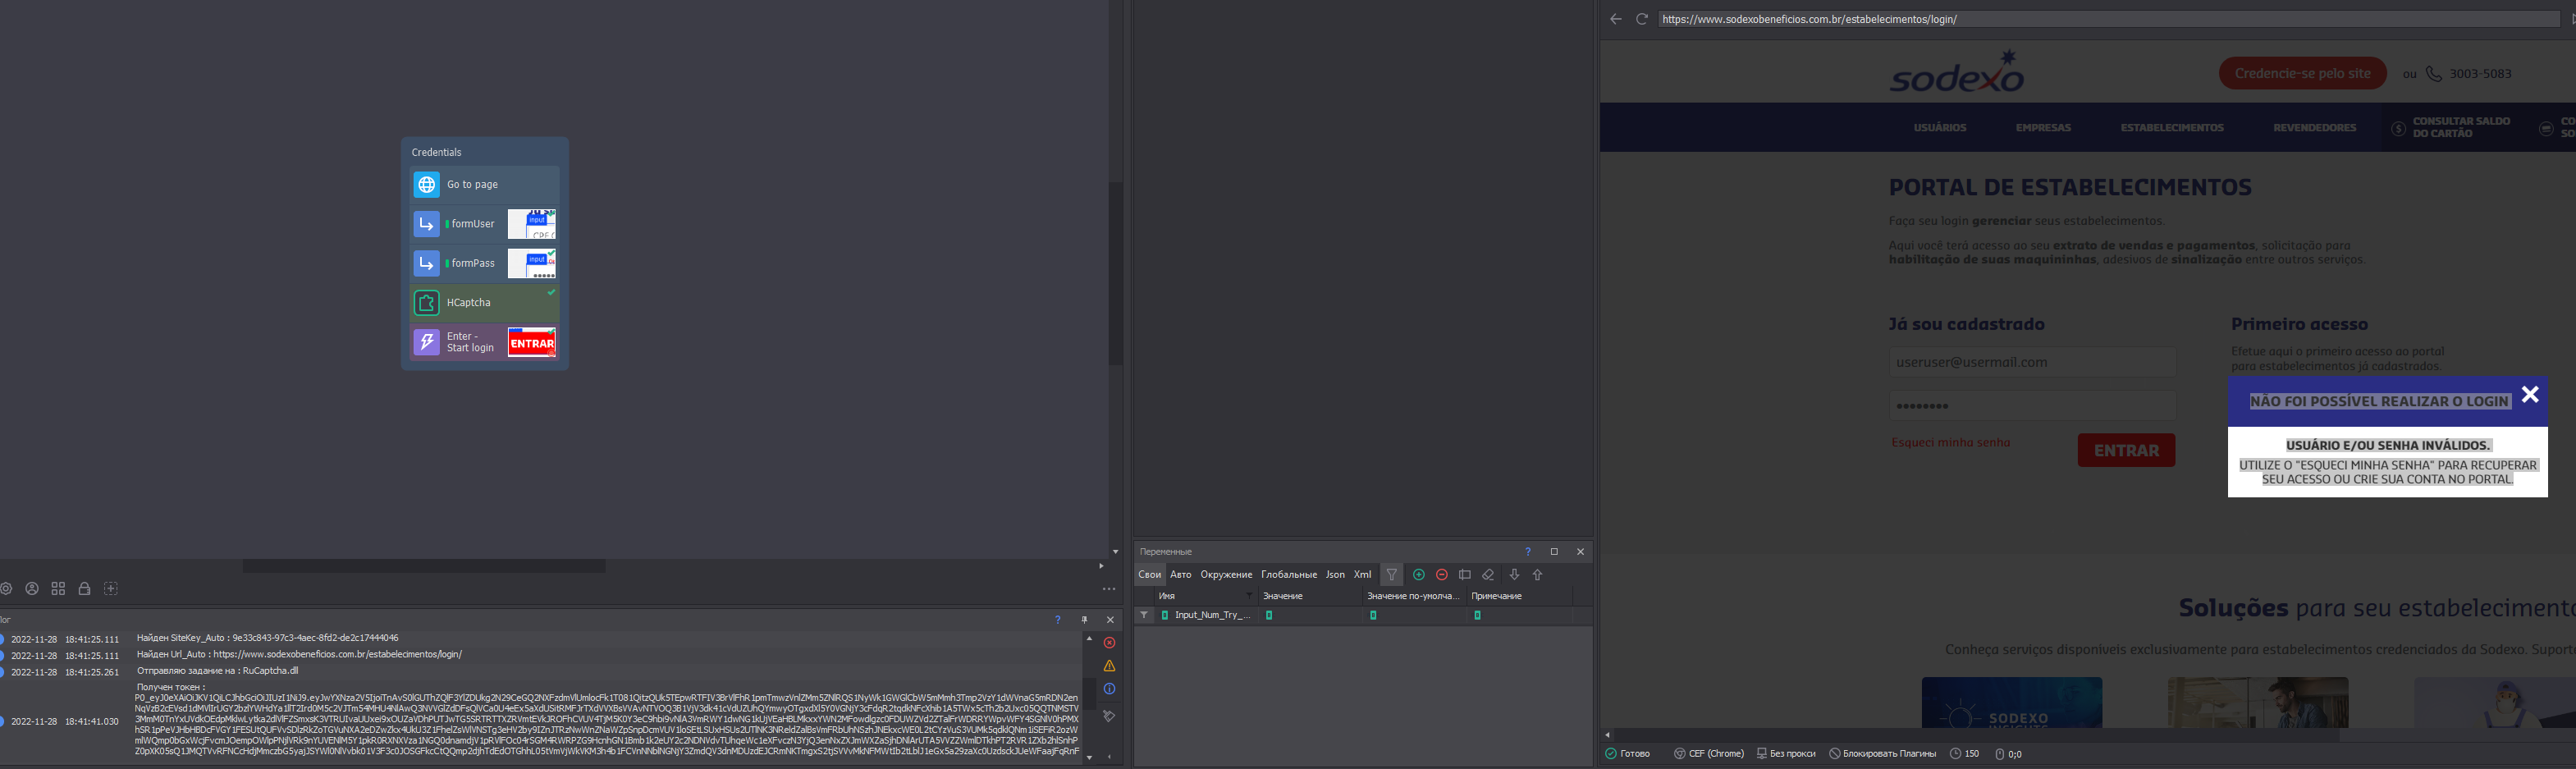Open the Esqueci minha senha link
This screenshot has width=2576, height=769.
click(1951, 443)
